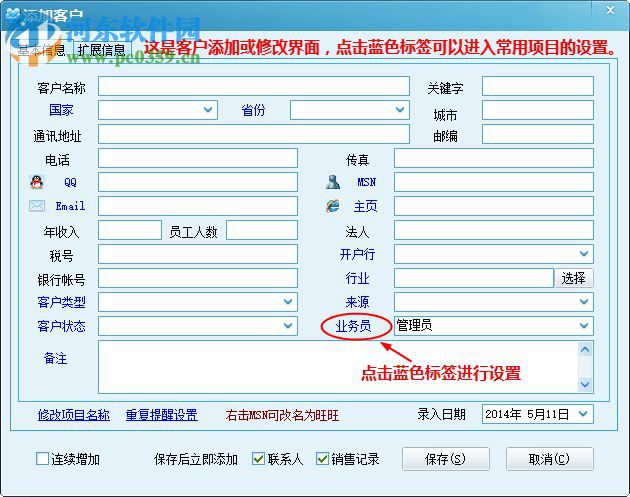Click the app icon in the title bar

point(13,14)
